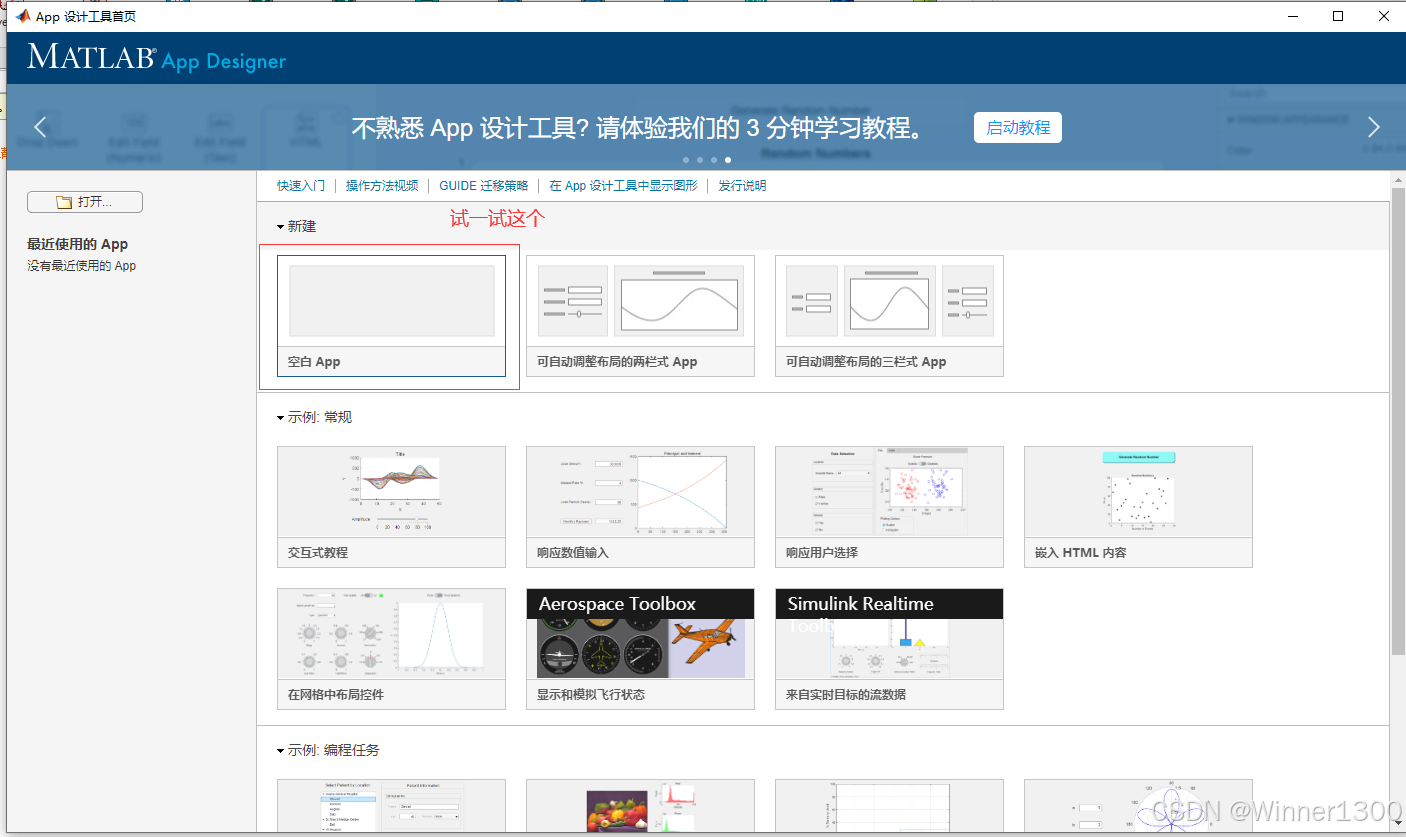Select the first banner pagination dot

click(x=686, y=160)
